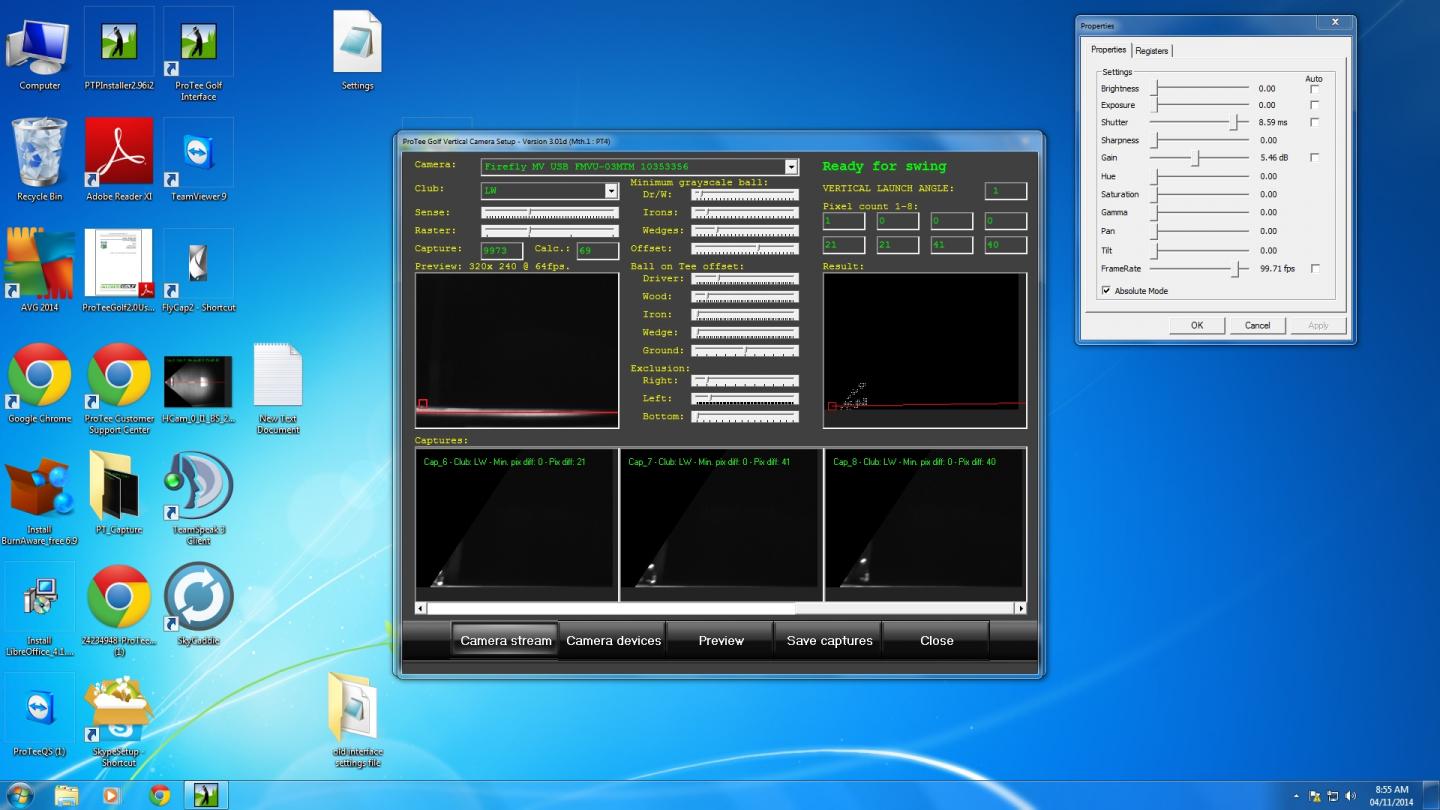Screen dimensions: 1440x810
Task: Enable Auto for Brightness in Properties
Action: pyautogui.click(x=1314, y=89)
